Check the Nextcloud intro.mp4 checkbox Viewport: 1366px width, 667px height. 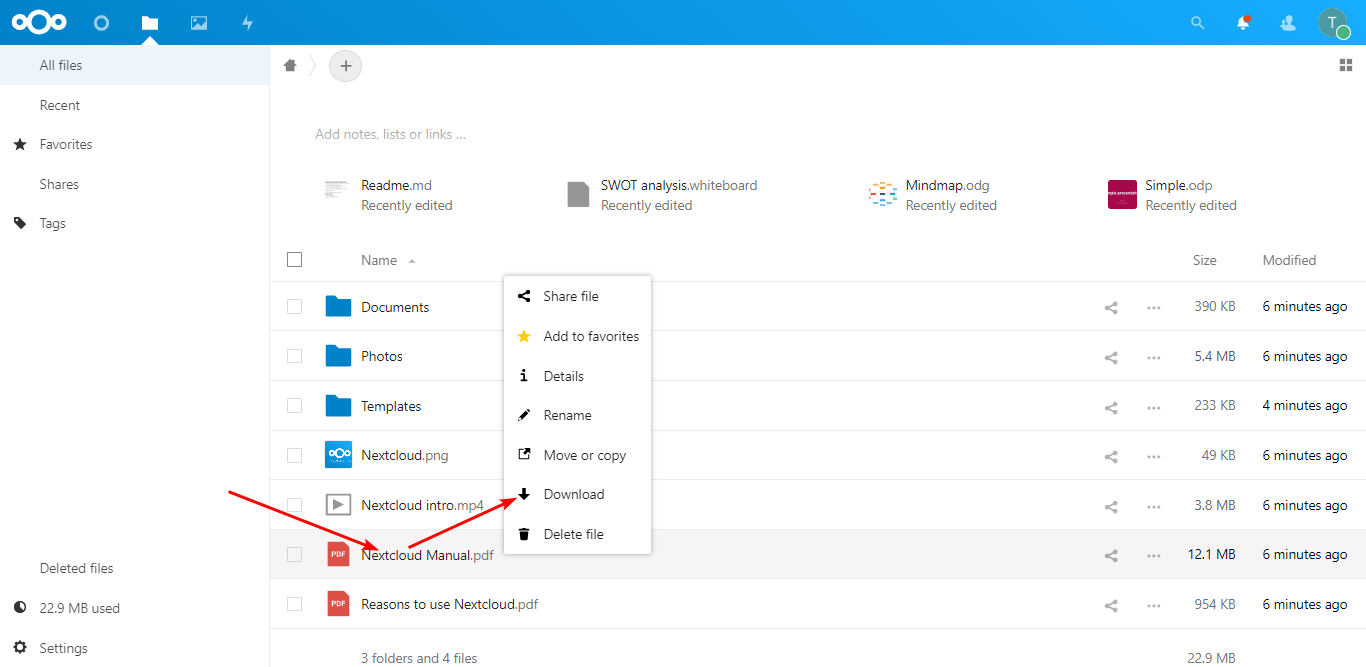pyautogui.click(x=294, y=505)
